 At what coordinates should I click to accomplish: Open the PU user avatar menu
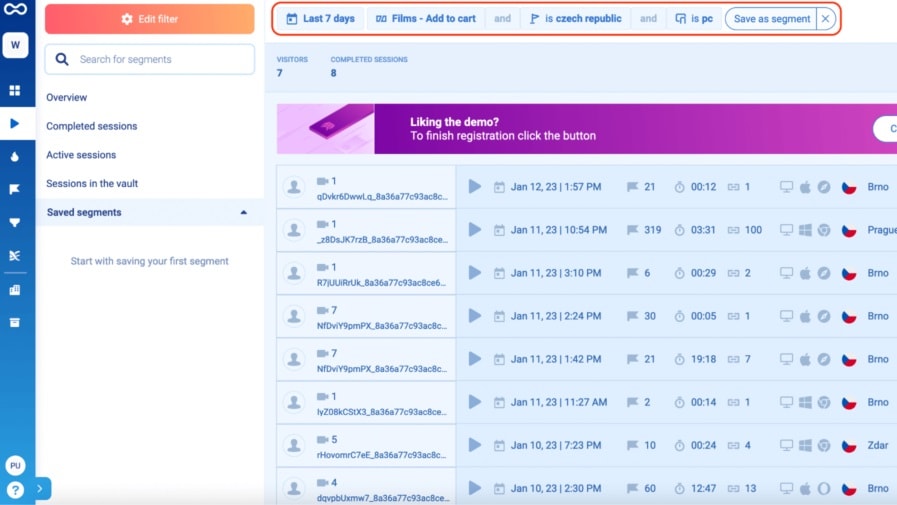(15, 466)
